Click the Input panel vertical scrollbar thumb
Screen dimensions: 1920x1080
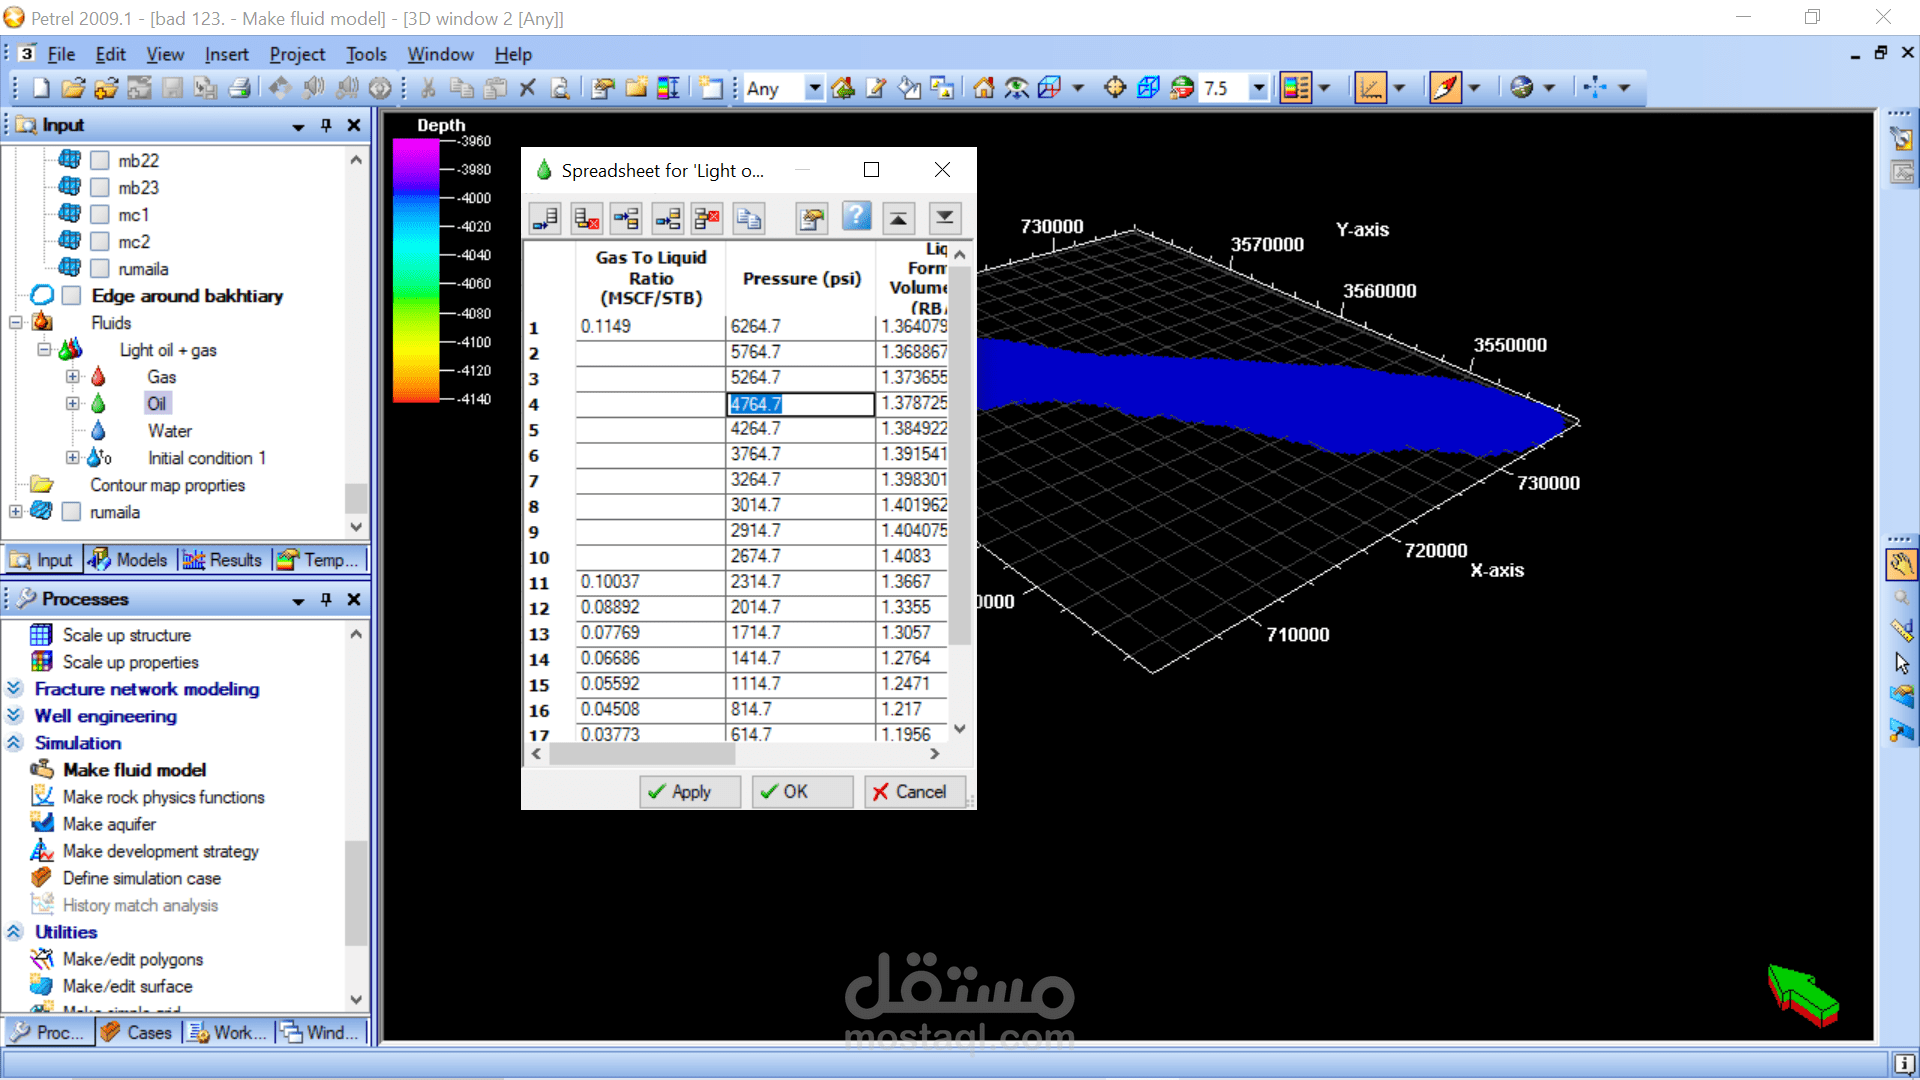356,497
